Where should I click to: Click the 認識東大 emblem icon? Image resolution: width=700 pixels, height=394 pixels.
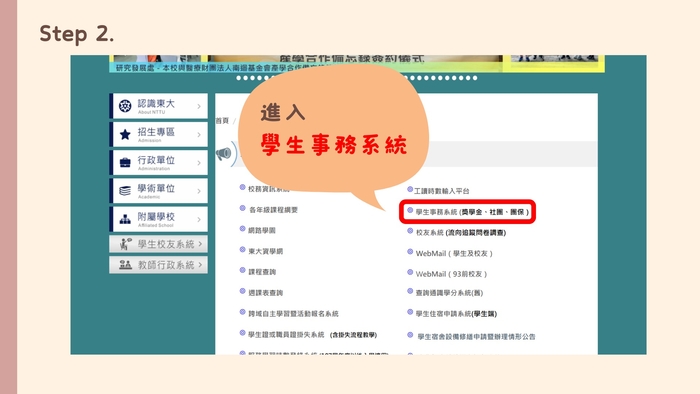click(x=125, y=106)
